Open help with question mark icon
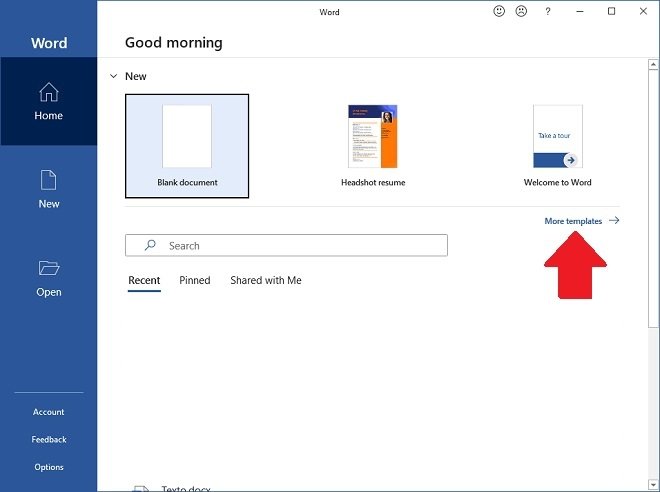 547,12
